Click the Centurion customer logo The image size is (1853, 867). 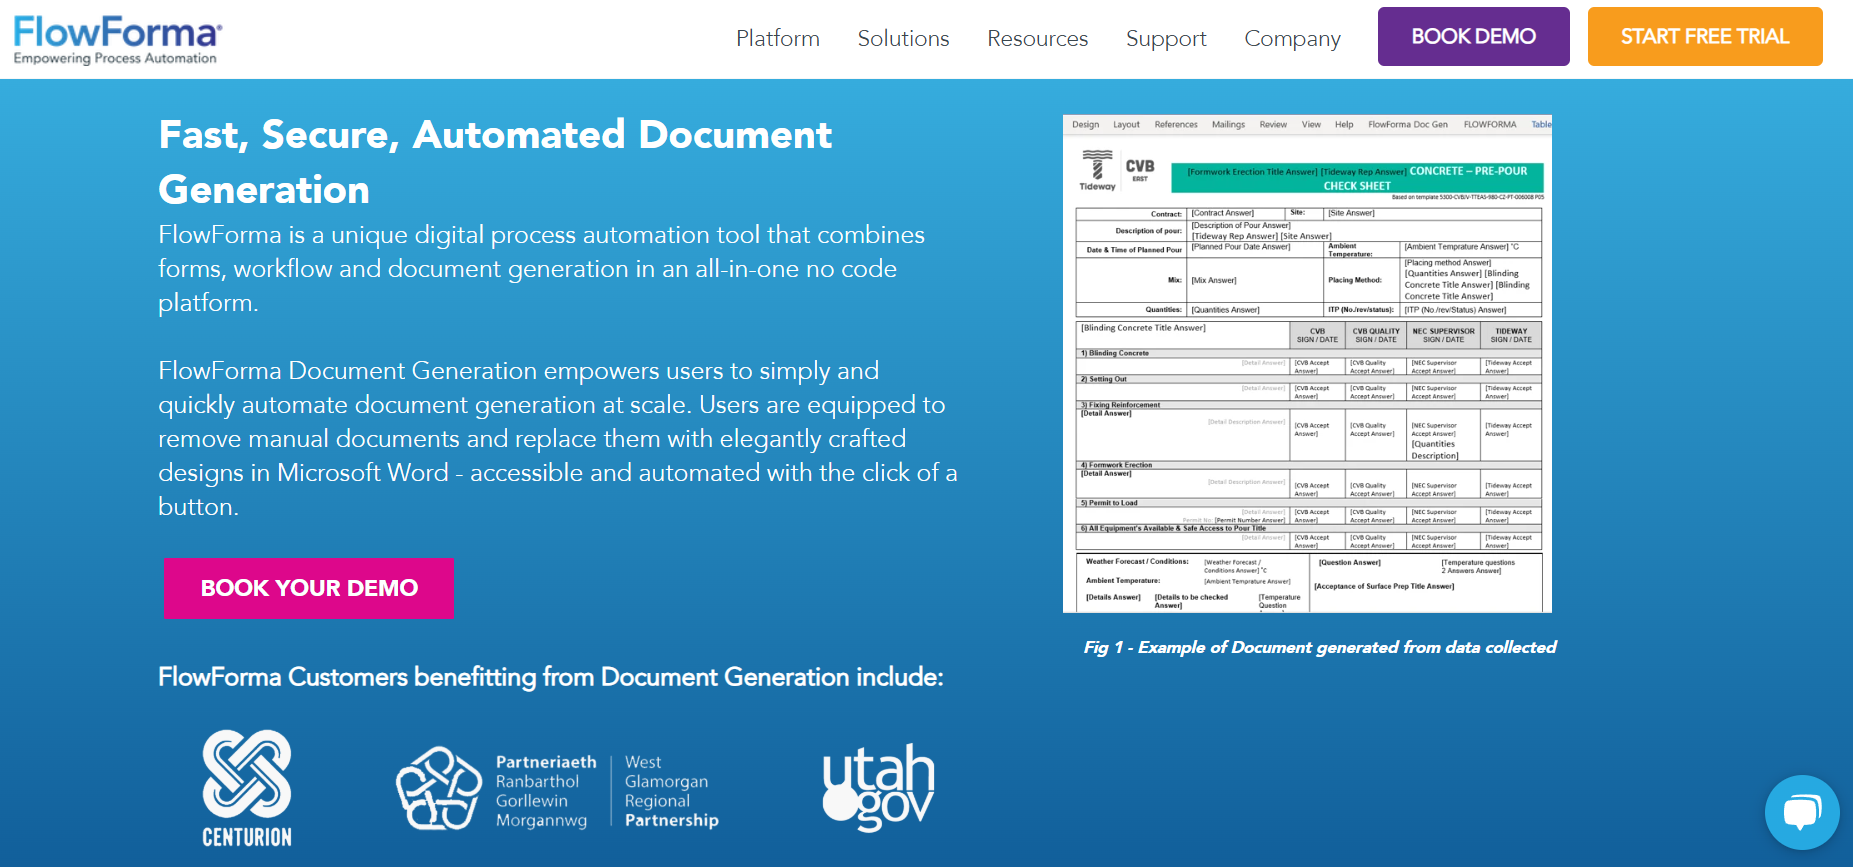247,789
